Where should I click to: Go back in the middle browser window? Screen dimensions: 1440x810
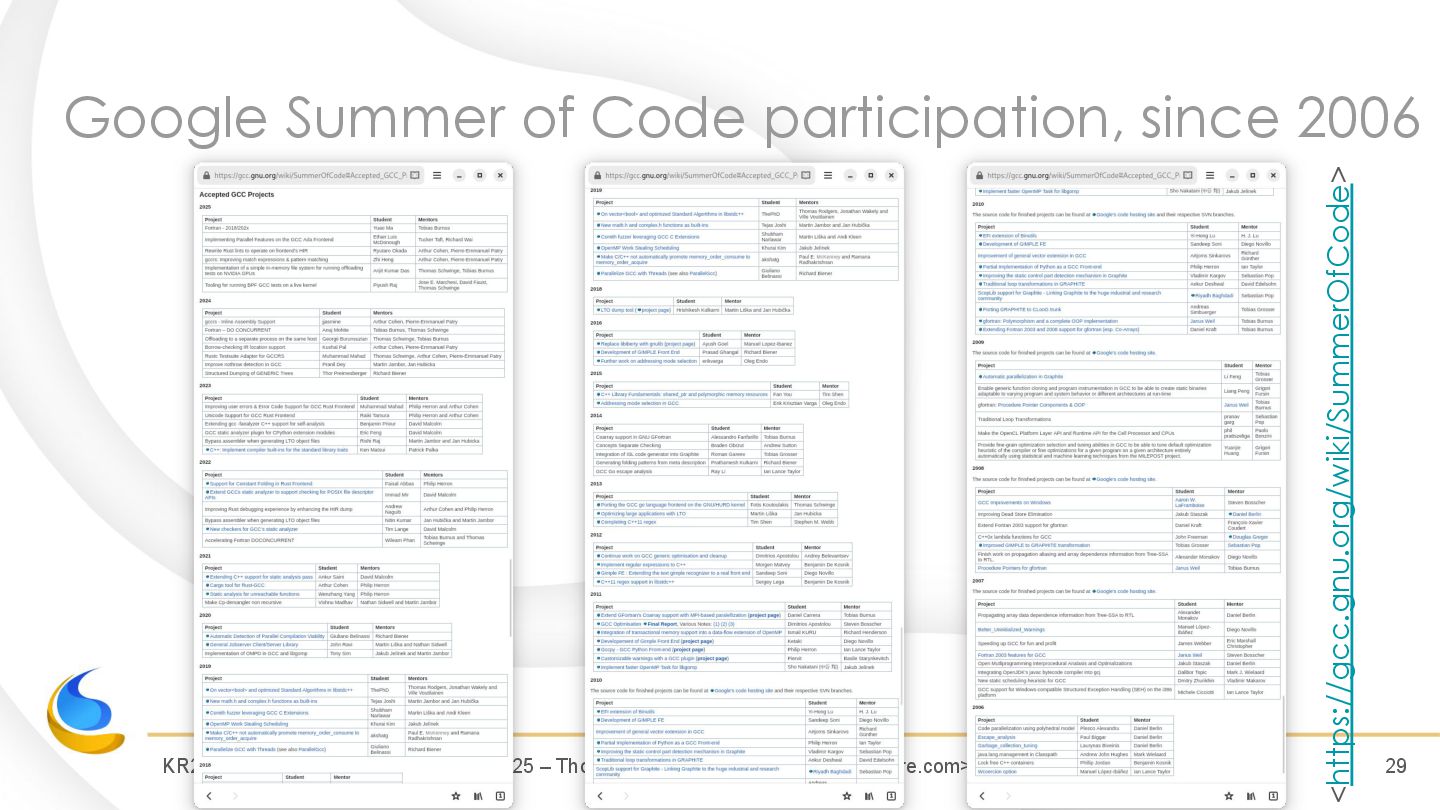tap(601, 796)
